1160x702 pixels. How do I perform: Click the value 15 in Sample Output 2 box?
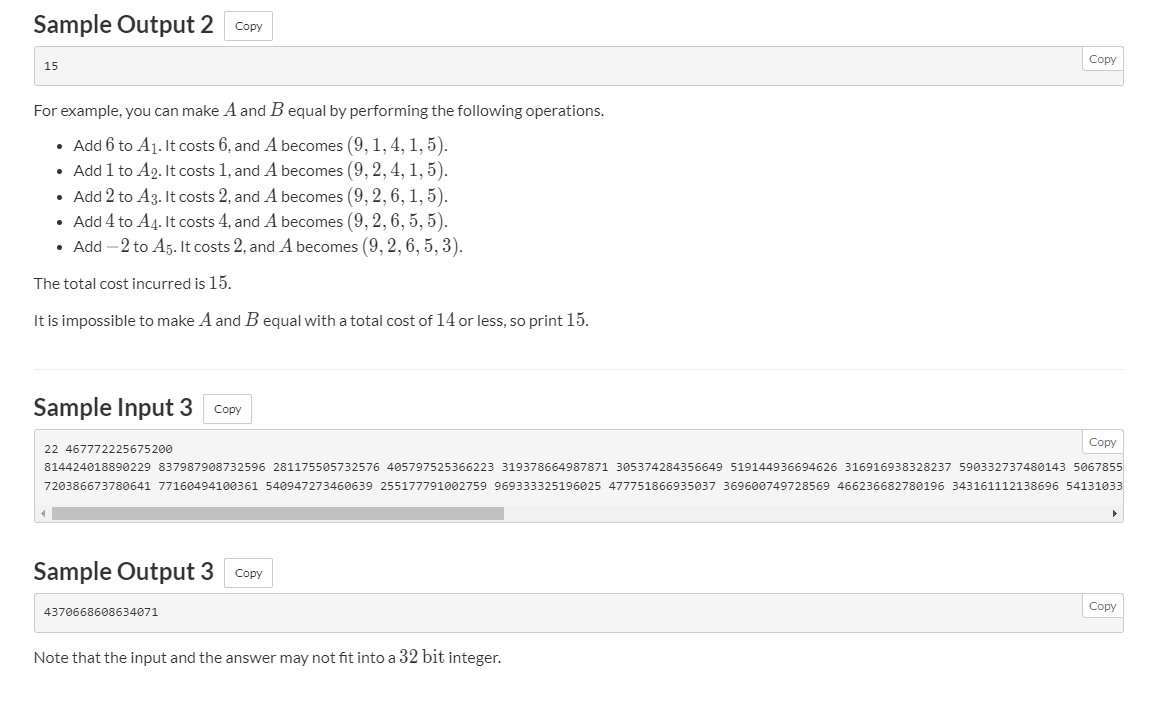tap(51, 66)
